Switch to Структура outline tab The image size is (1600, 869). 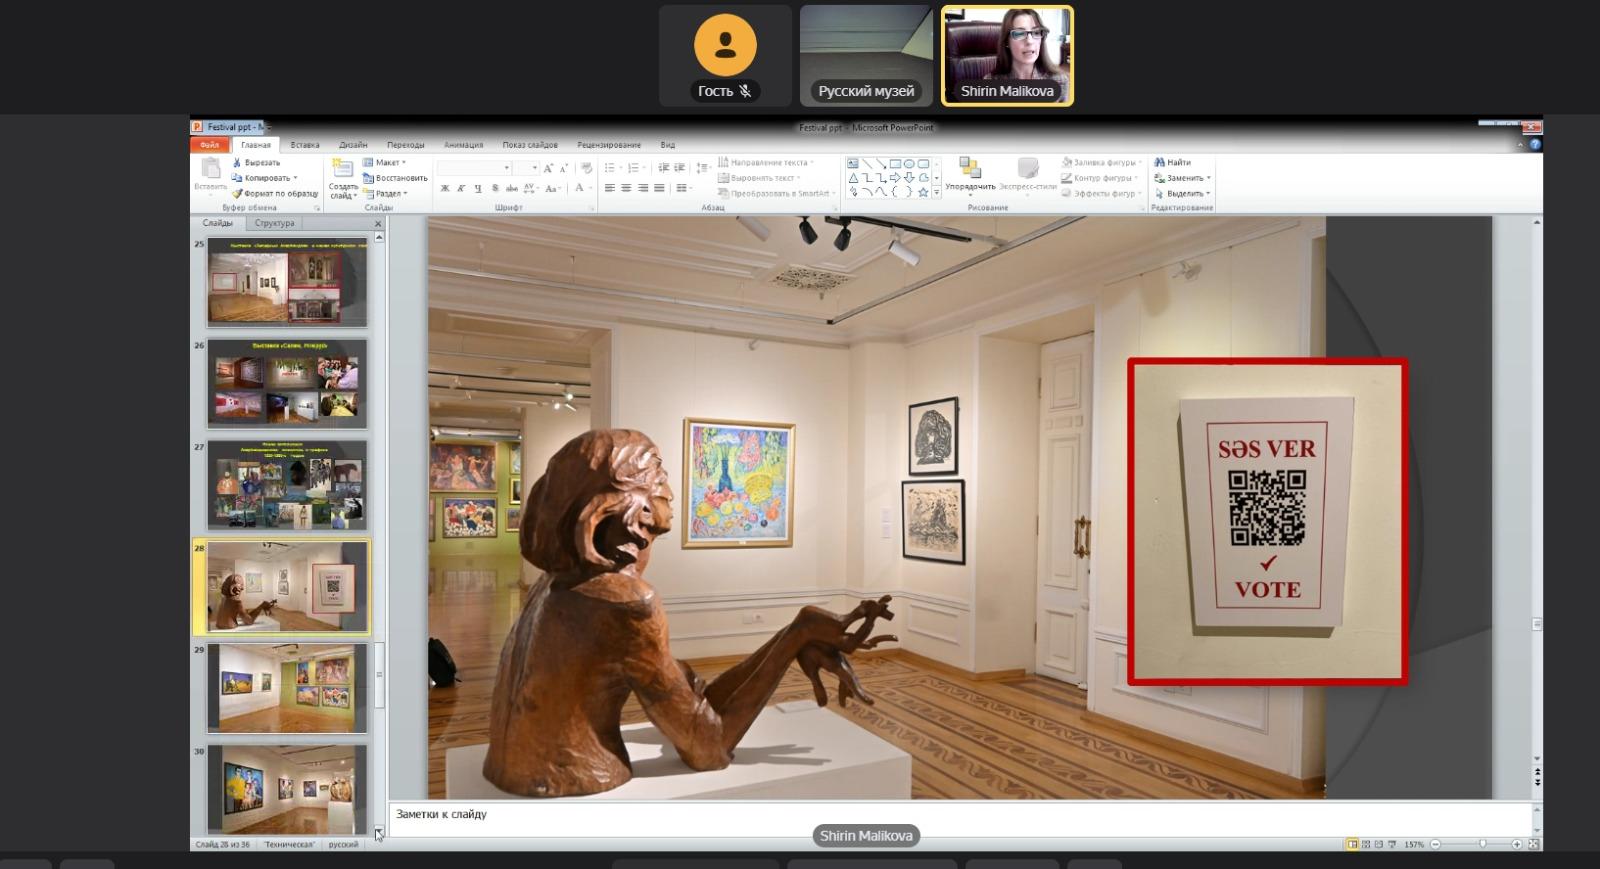(274, 223)
